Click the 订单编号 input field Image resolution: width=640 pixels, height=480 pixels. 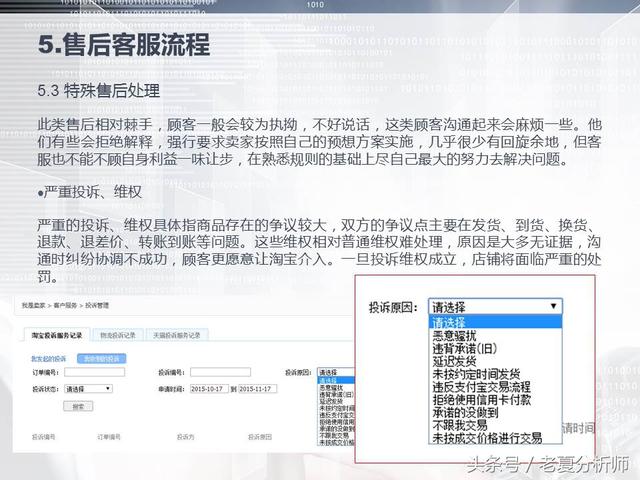tap(95, 372)
